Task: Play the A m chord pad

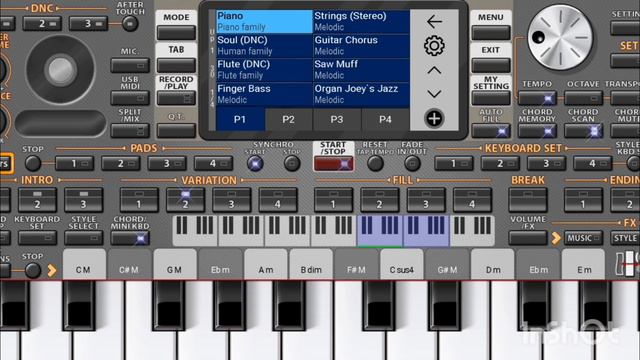Action: click(x=266, y=265)
